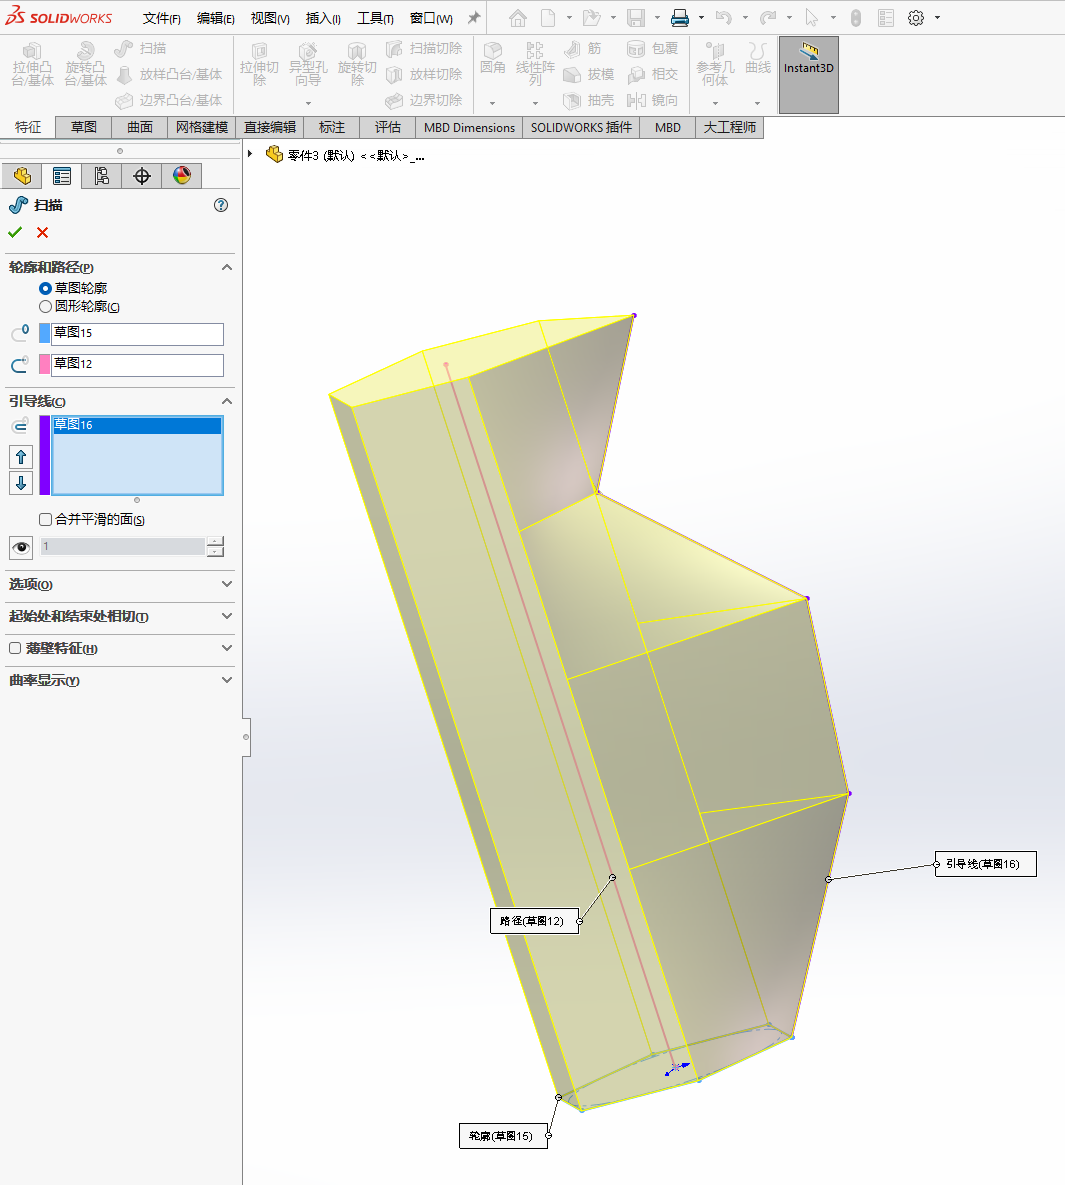
Task: Click the sweep help question mark icon
Action: pos(221,205)
